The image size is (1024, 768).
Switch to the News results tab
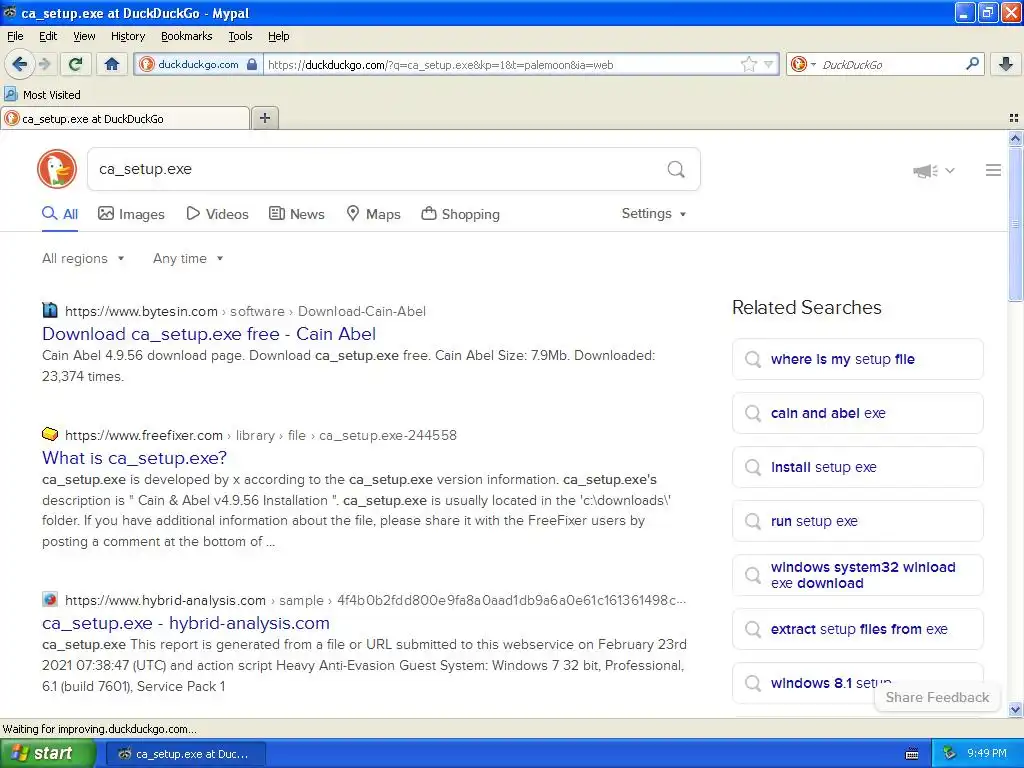tap(297, 214)
